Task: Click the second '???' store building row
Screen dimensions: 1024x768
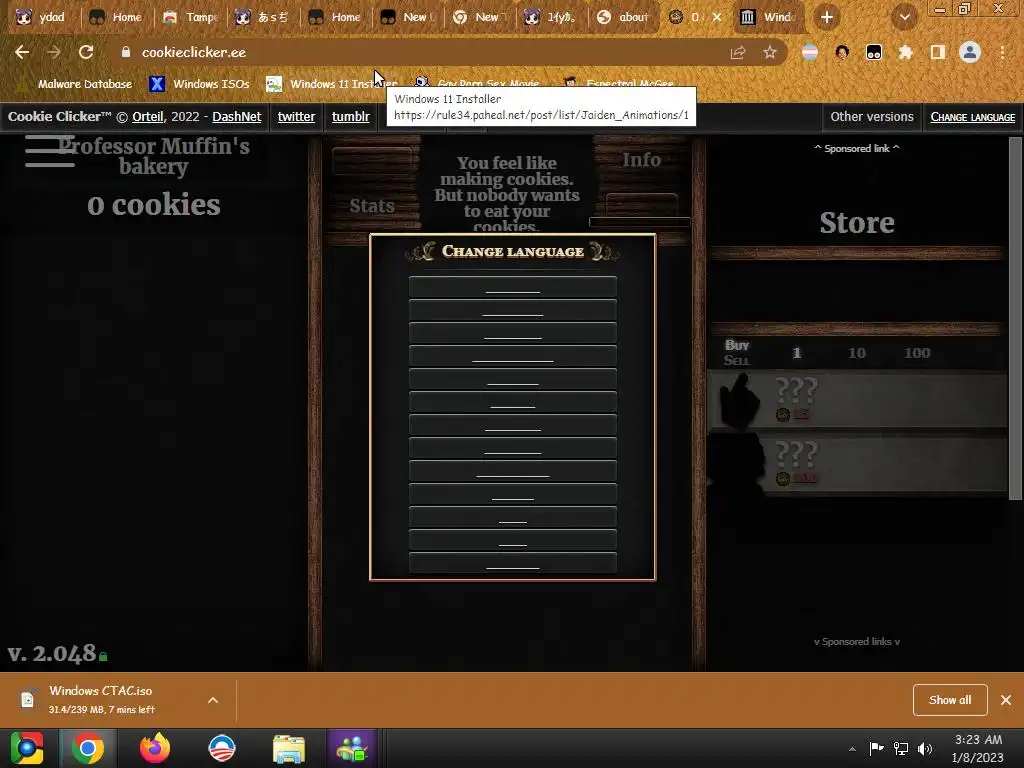Action: 857,463
